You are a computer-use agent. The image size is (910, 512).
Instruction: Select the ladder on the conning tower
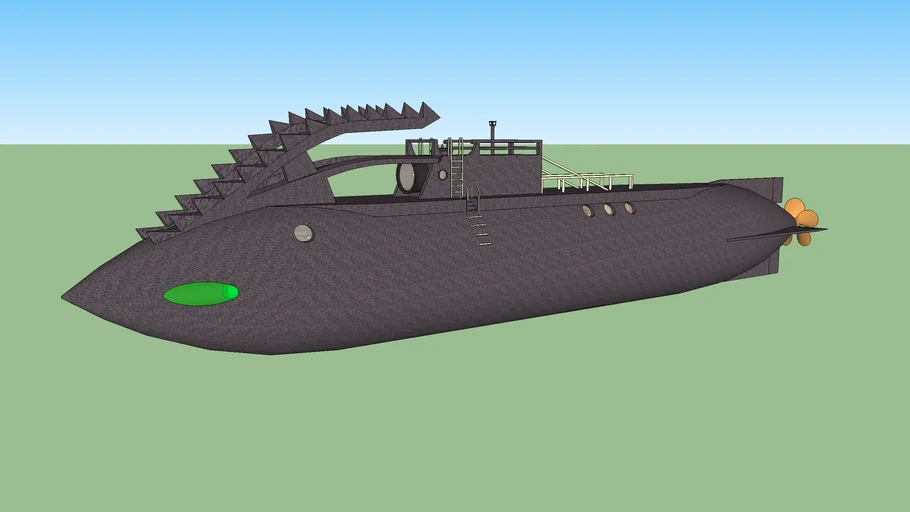(x=457, y=167)
